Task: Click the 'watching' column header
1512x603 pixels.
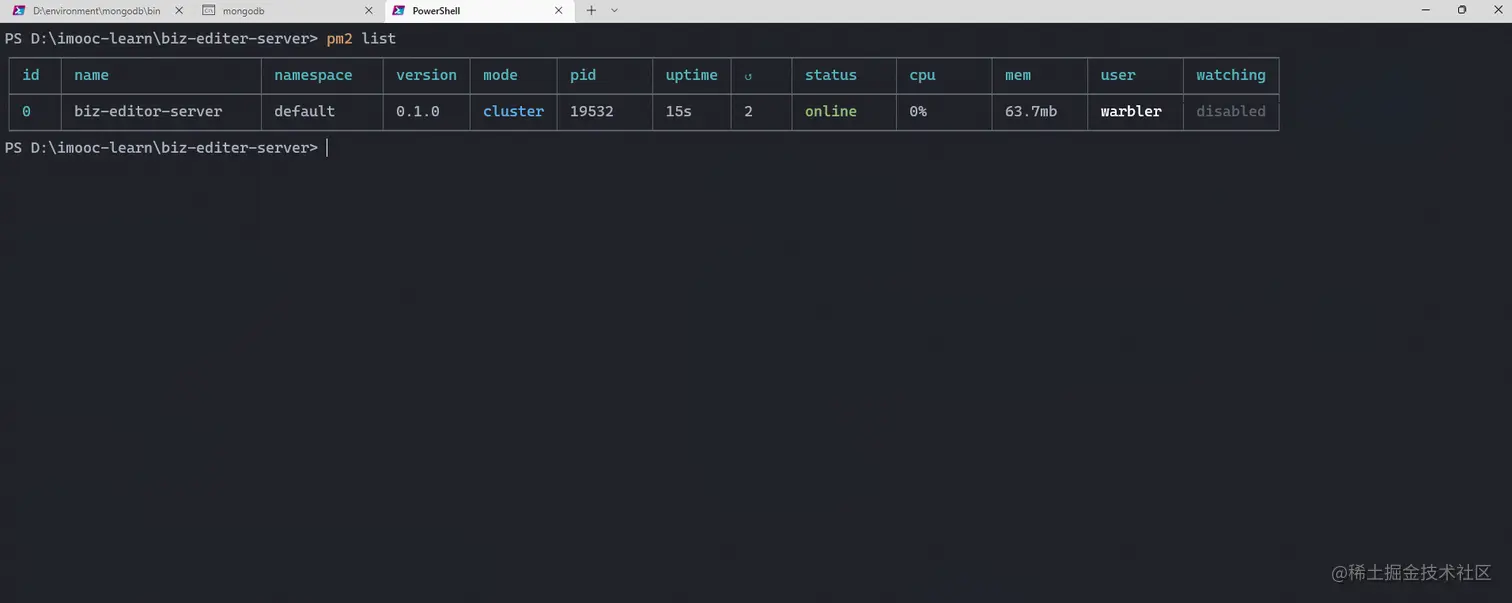Action: (1231, 75)
